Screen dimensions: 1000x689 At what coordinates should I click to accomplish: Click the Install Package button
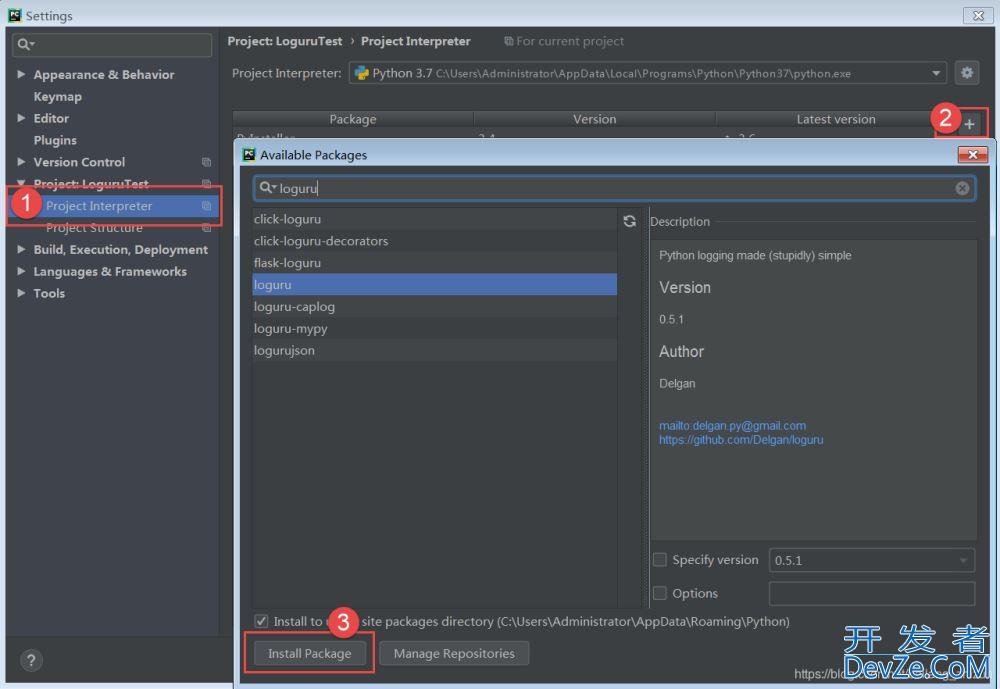pos(309,653)
